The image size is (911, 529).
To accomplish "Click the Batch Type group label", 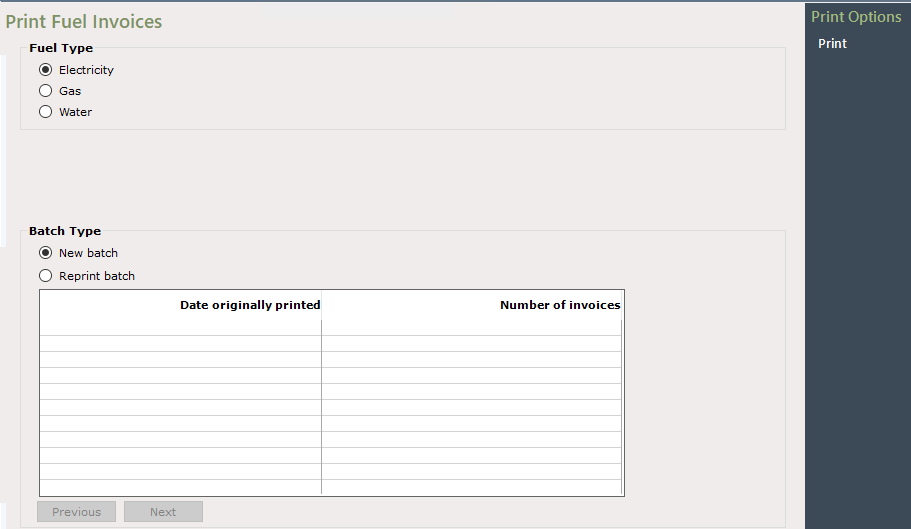I will pos(65,231).
